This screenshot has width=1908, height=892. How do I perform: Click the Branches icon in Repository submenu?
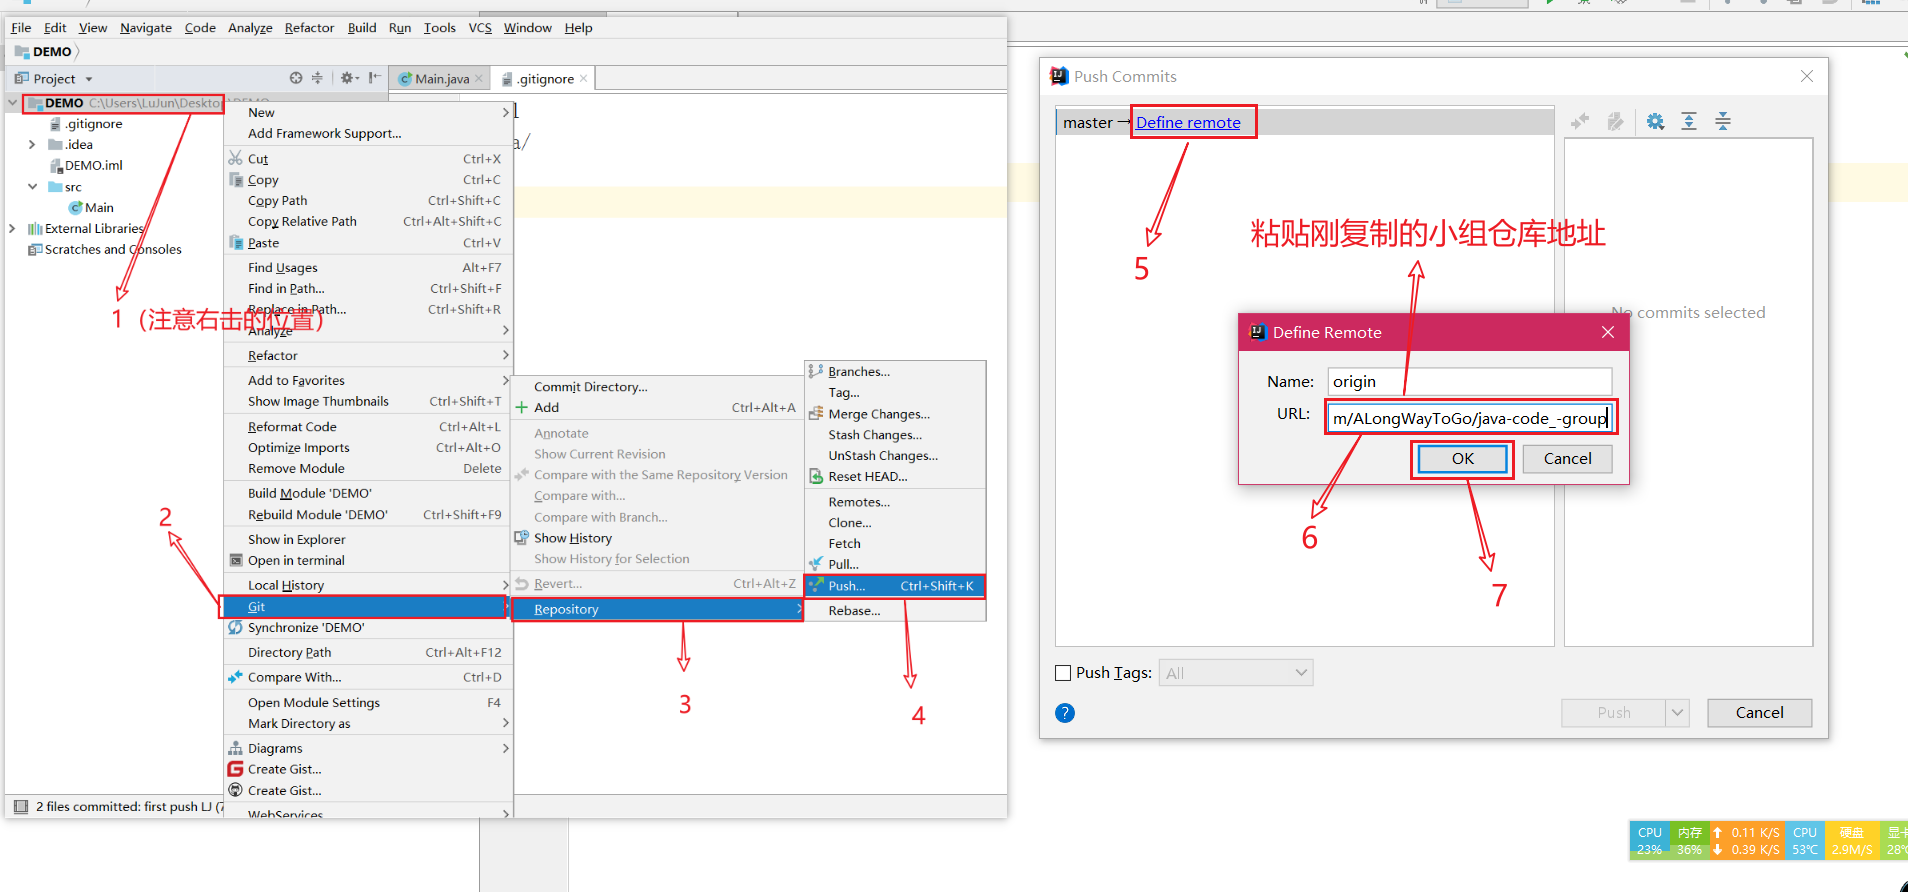click(816, 371)
